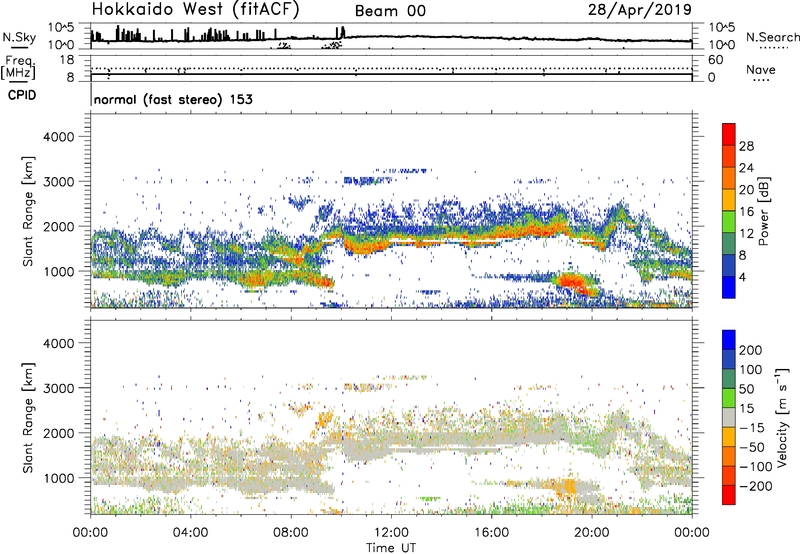Click the 'Time UT' axis label
The image size is (800, 554).
(391, 548)
